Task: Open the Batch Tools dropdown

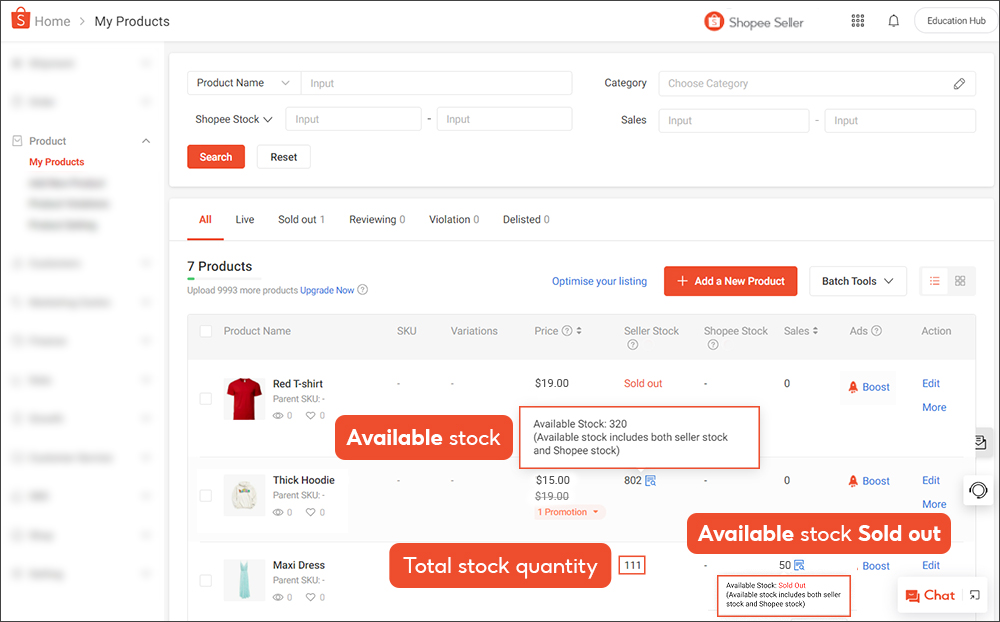Action: [856, 281]
